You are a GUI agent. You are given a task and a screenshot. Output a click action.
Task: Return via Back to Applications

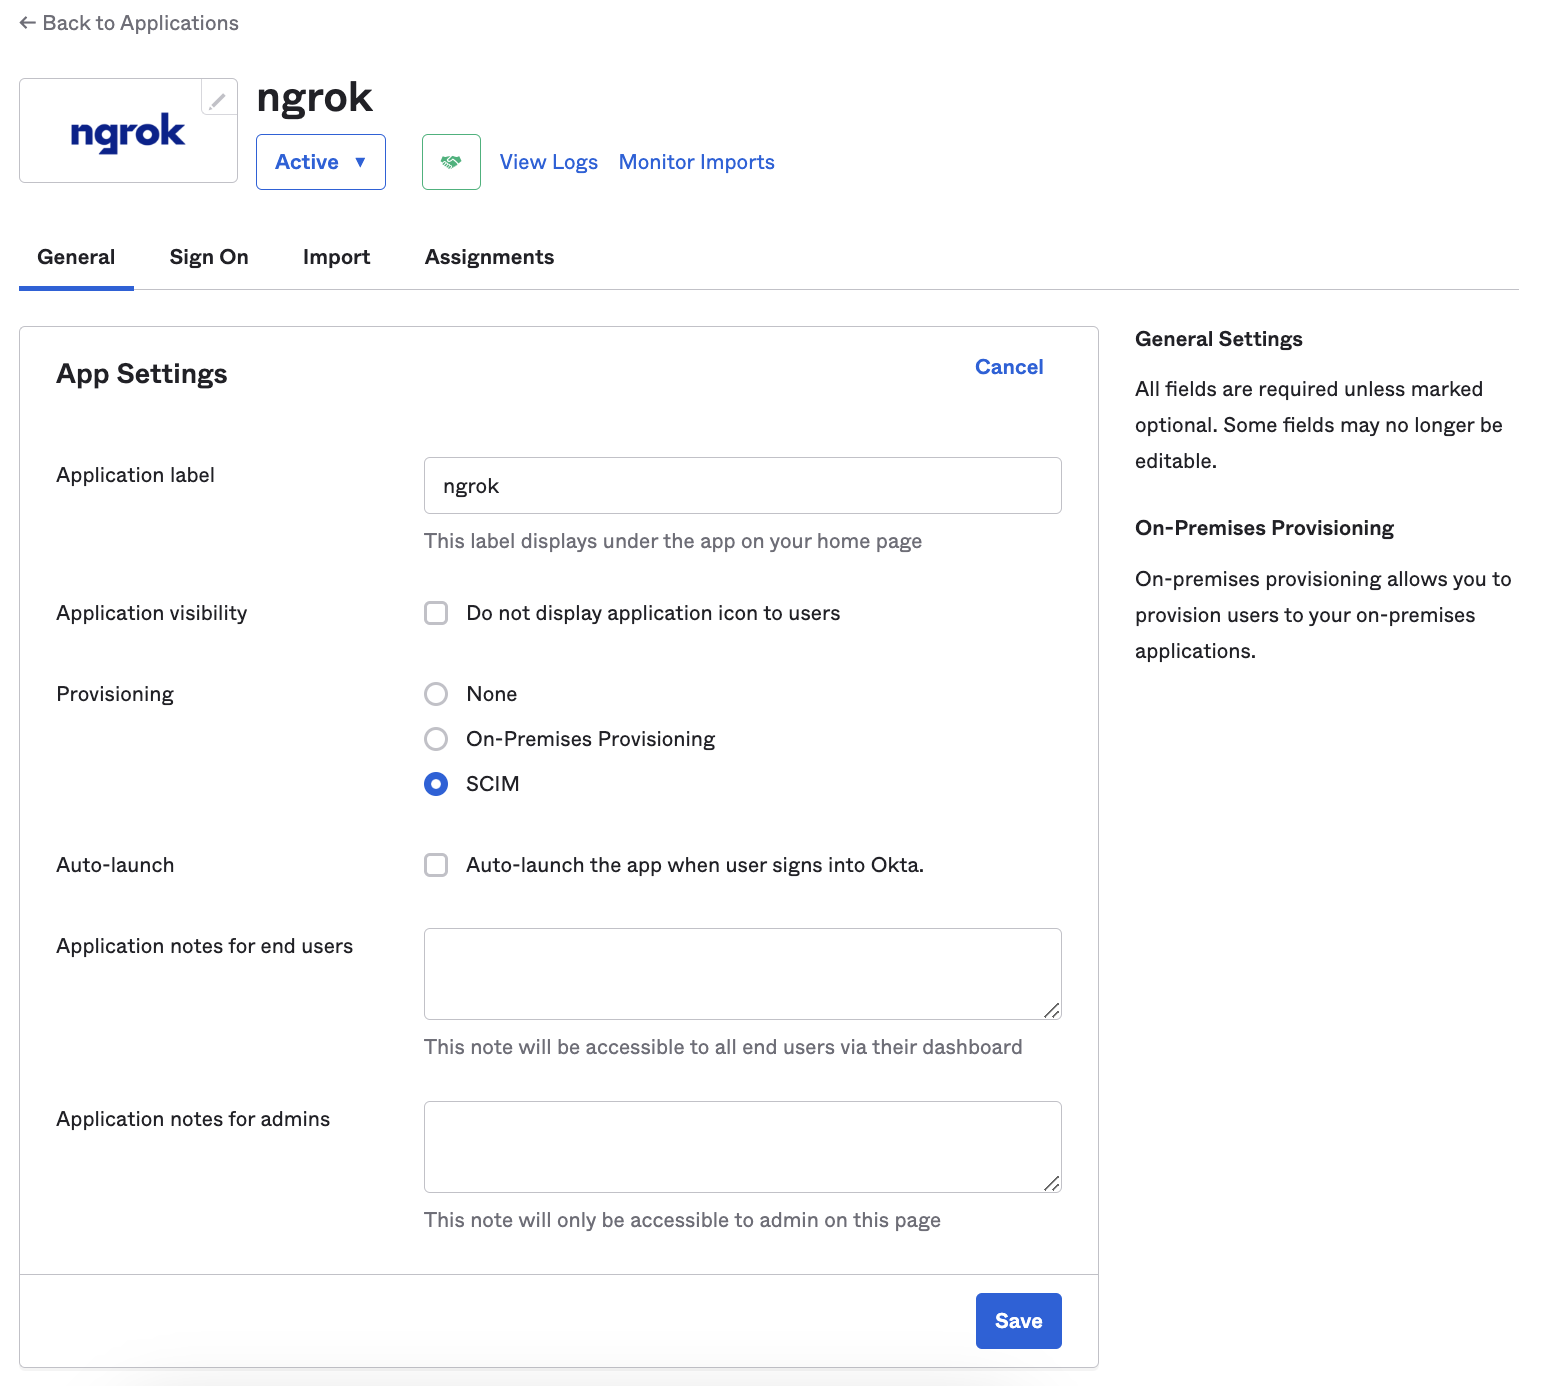coord(140,22)
